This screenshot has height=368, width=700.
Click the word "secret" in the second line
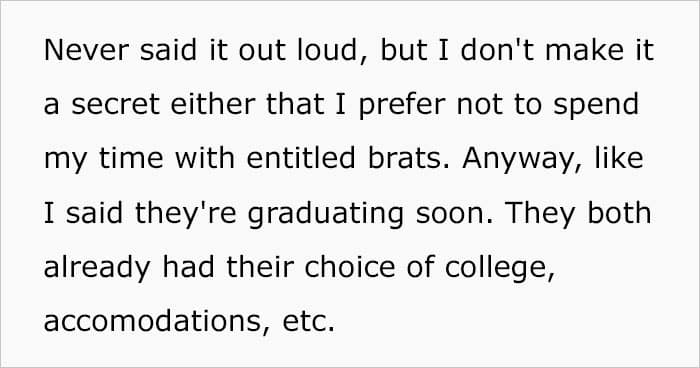(x=115, y=104)
